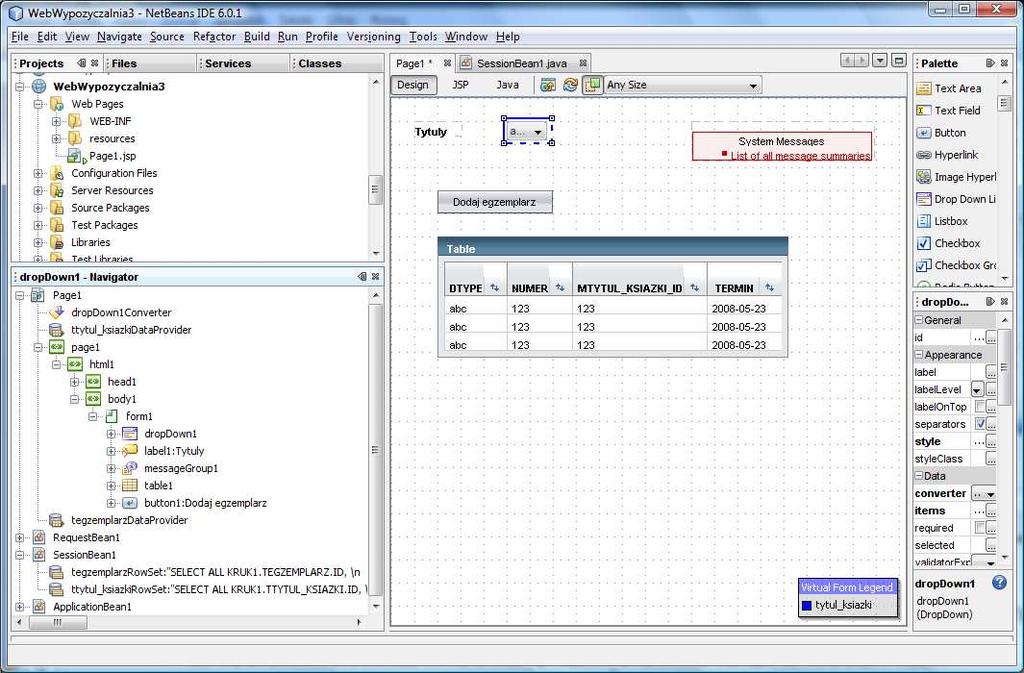The image size is (1024, 673).
Task: Collapse the General properties section
Action: [919, 320]
